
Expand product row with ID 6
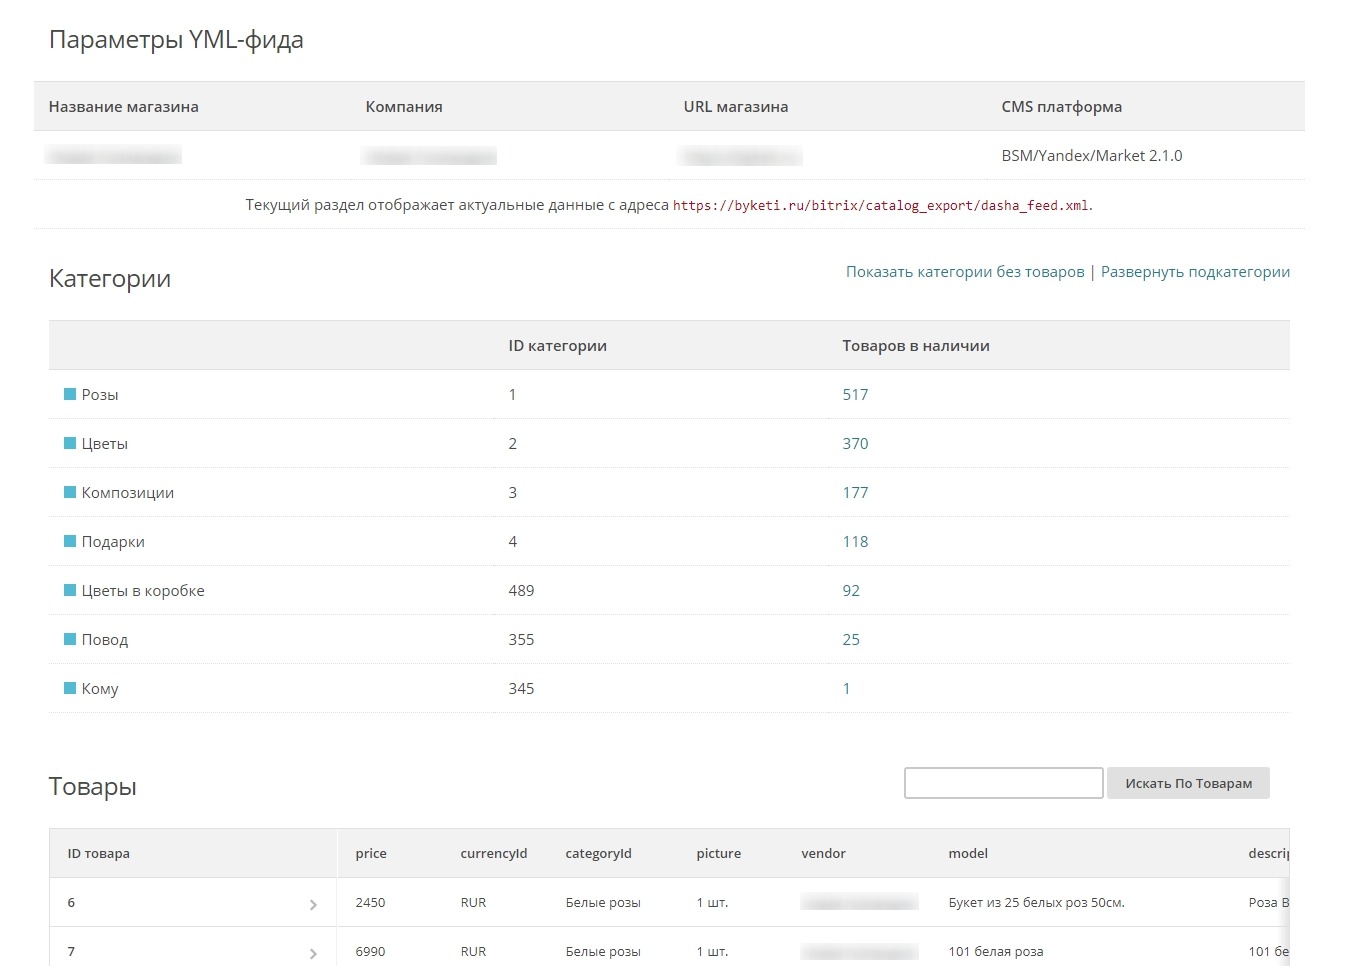(x=313, y=904)
